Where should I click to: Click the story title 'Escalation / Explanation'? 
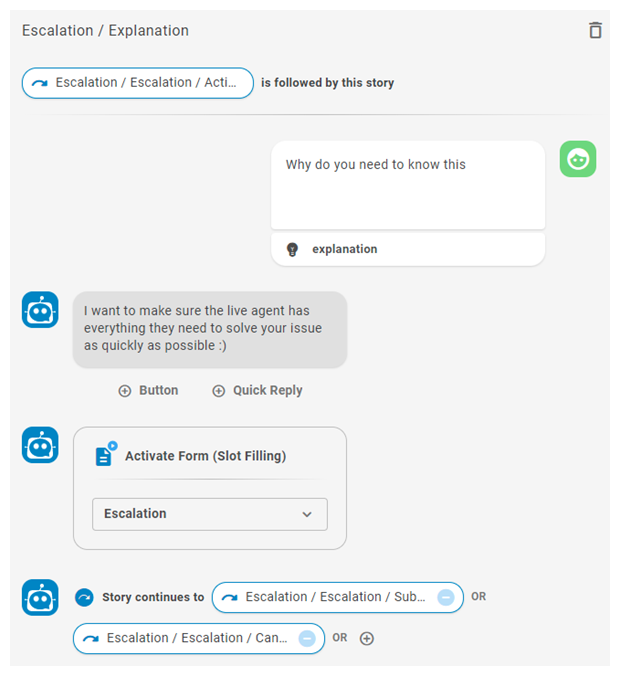click(x=106, y=31)
